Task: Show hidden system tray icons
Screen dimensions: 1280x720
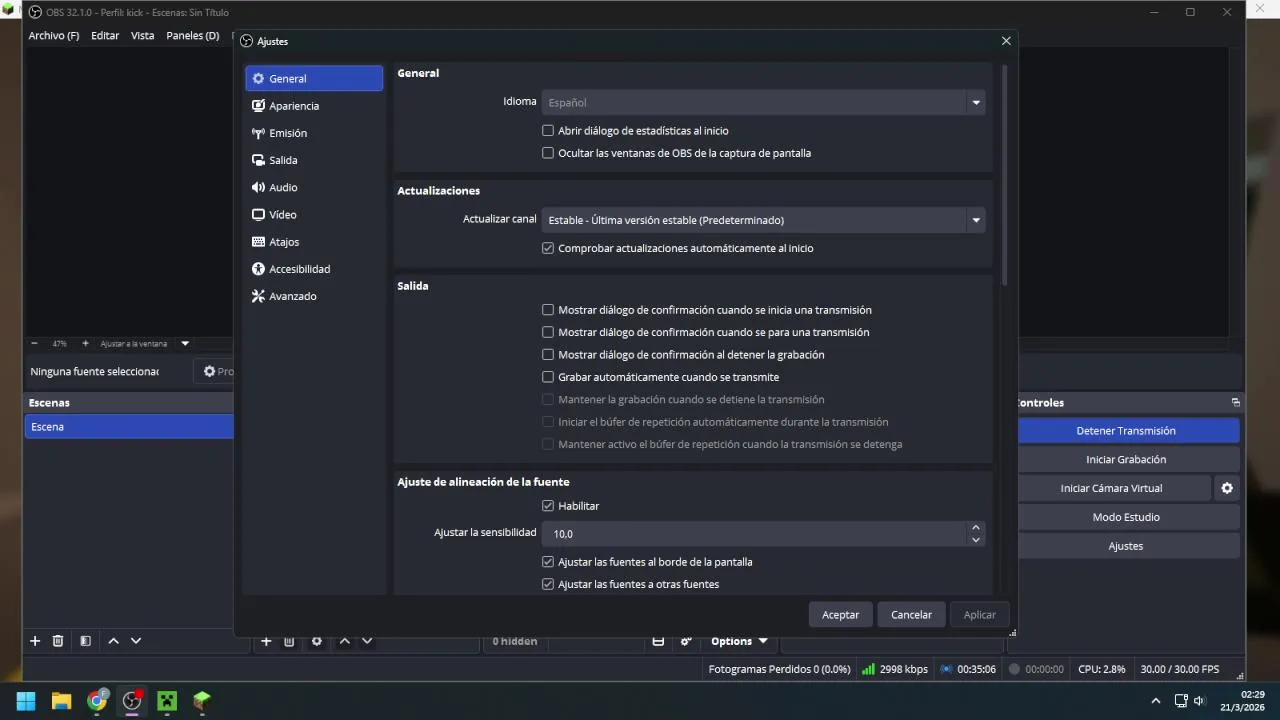Action: (x=1156, y=700)
